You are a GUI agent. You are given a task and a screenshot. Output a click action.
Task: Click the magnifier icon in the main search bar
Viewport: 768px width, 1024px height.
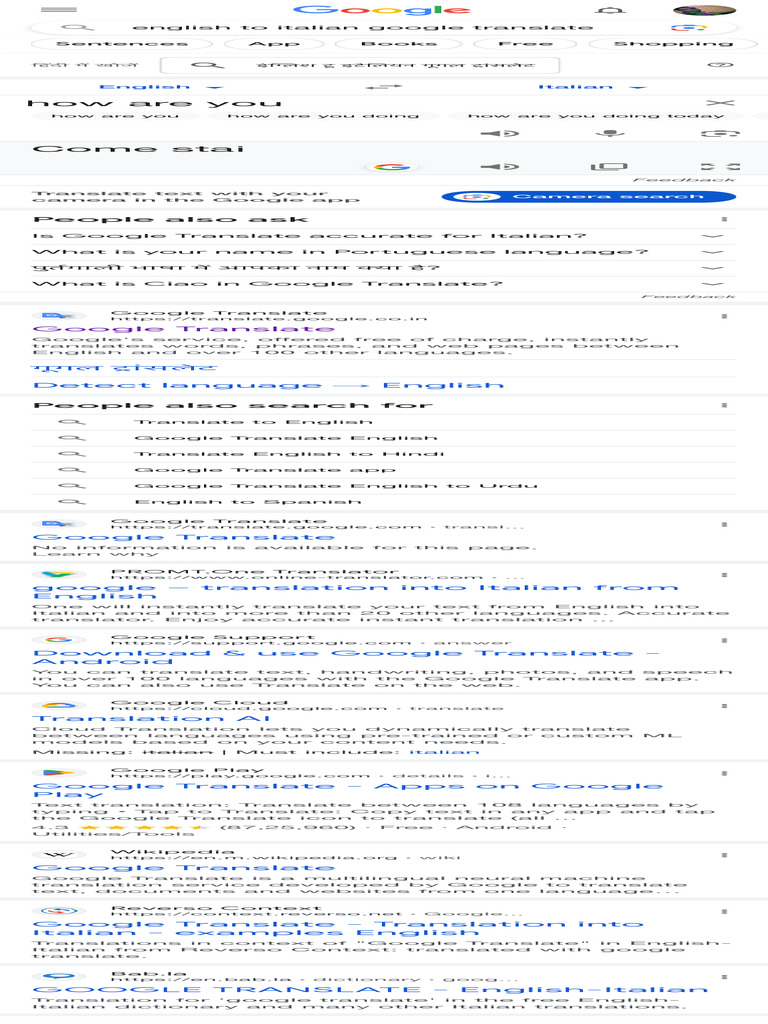point(78,27)
